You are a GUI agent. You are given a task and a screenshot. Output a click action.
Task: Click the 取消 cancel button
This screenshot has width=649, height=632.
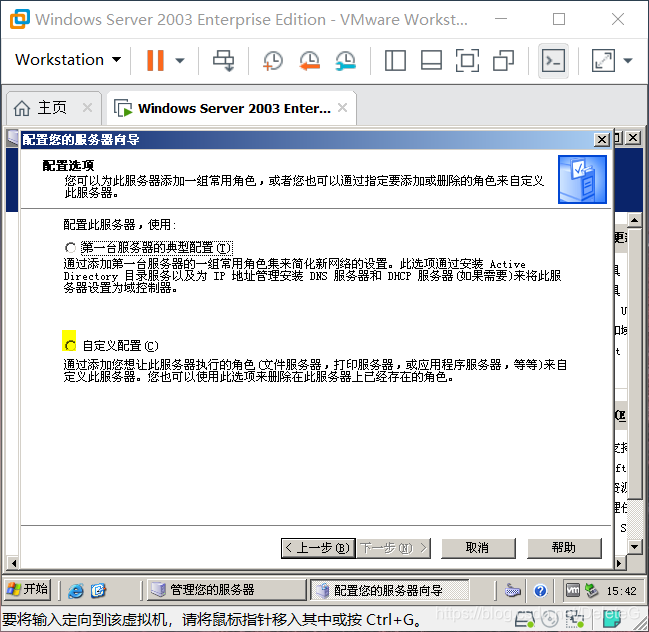click(x=478, y=548)
